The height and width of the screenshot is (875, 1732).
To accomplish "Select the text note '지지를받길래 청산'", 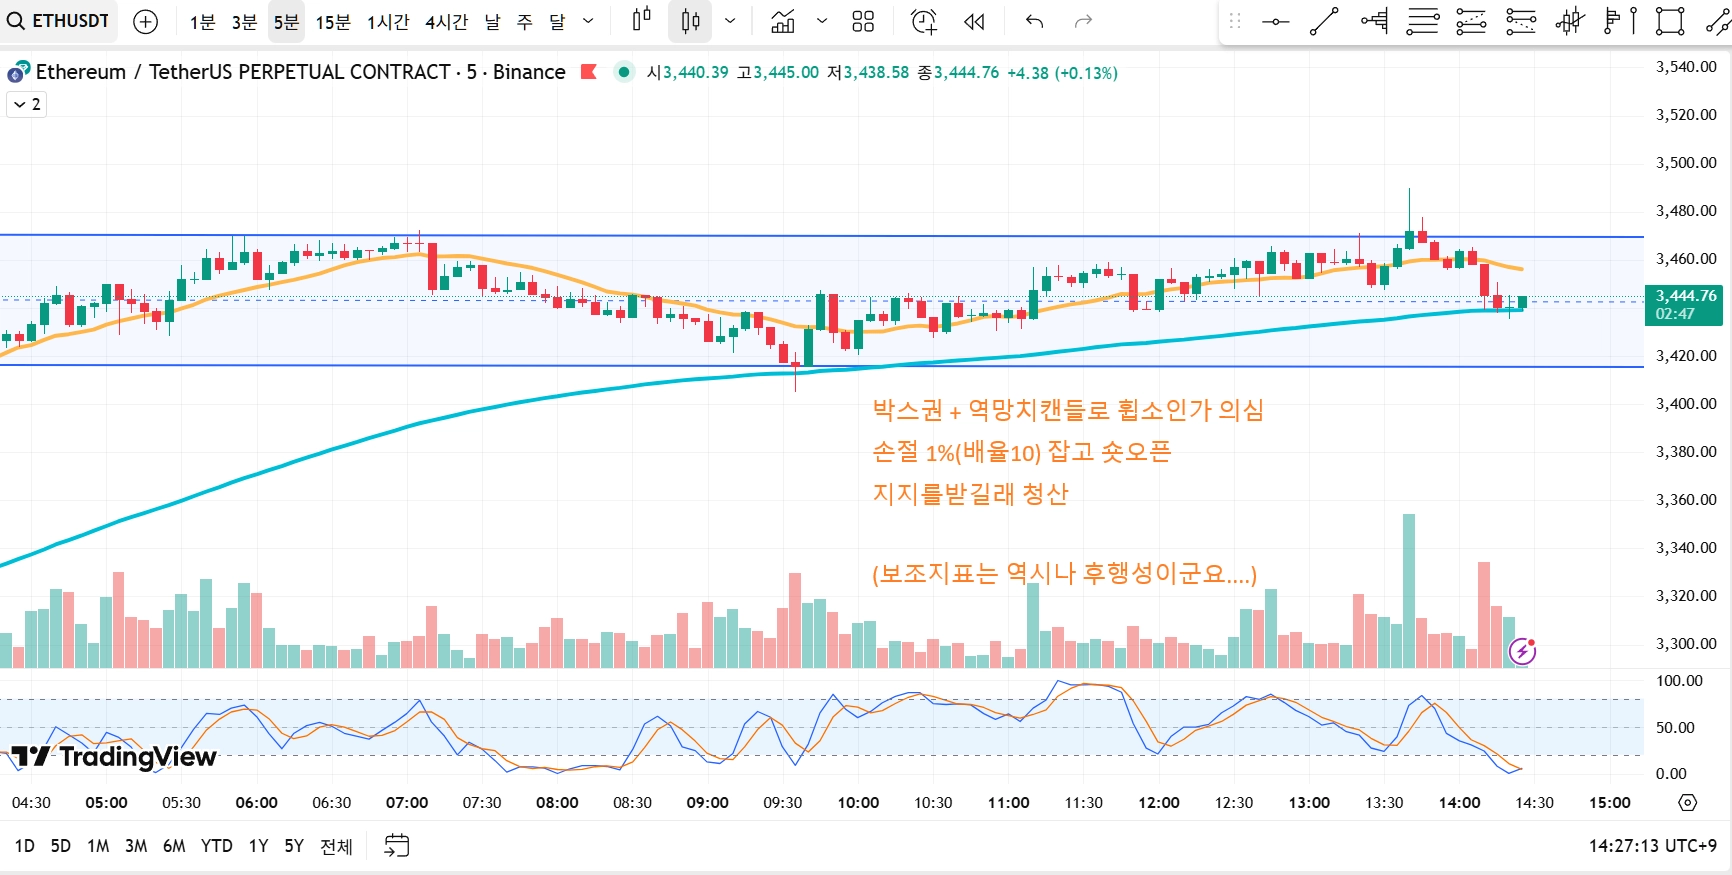I will tap(970, 494).
